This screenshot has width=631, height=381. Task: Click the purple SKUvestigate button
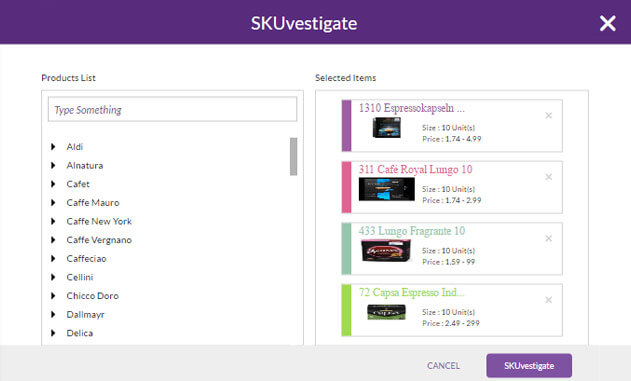coord(529,366)
